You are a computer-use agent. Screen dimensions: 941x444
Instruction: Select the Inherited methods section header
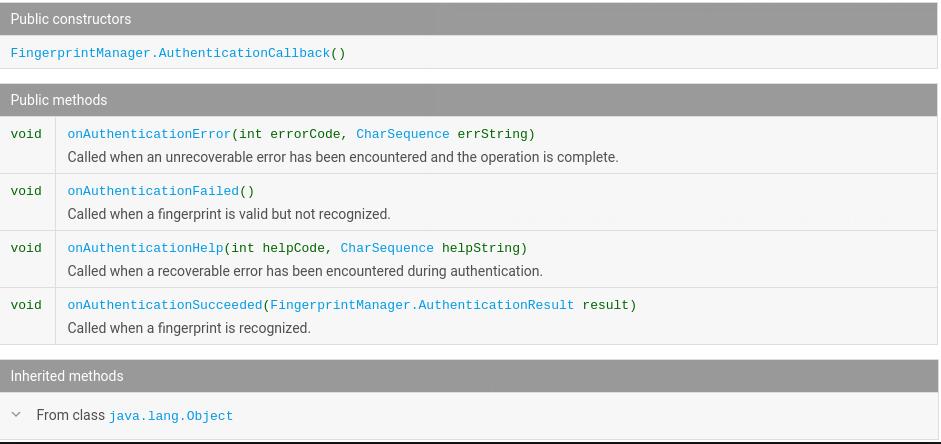coord(67,376)
